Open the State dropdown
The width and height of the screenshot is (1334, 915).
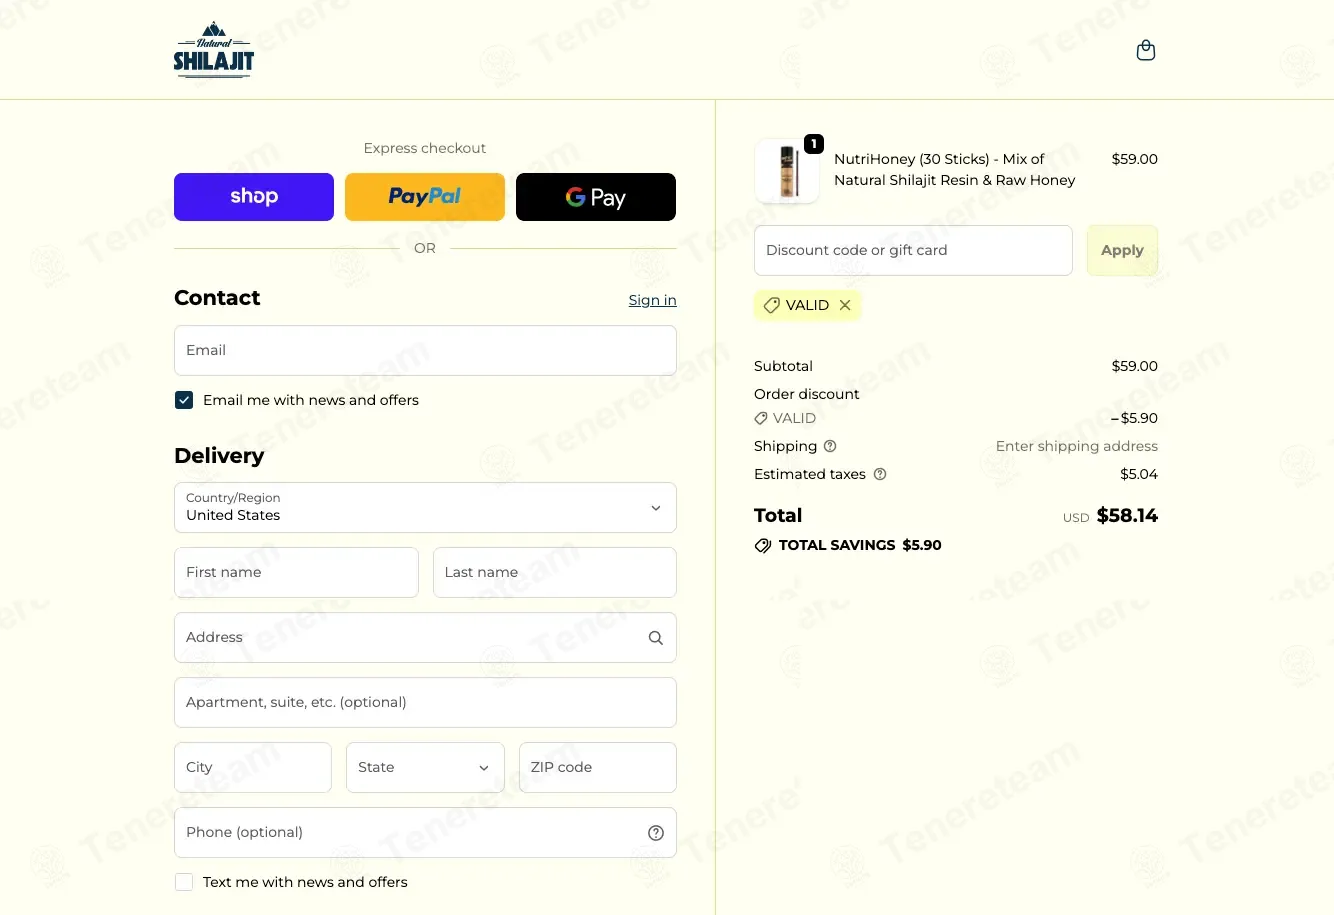(425, 768)
